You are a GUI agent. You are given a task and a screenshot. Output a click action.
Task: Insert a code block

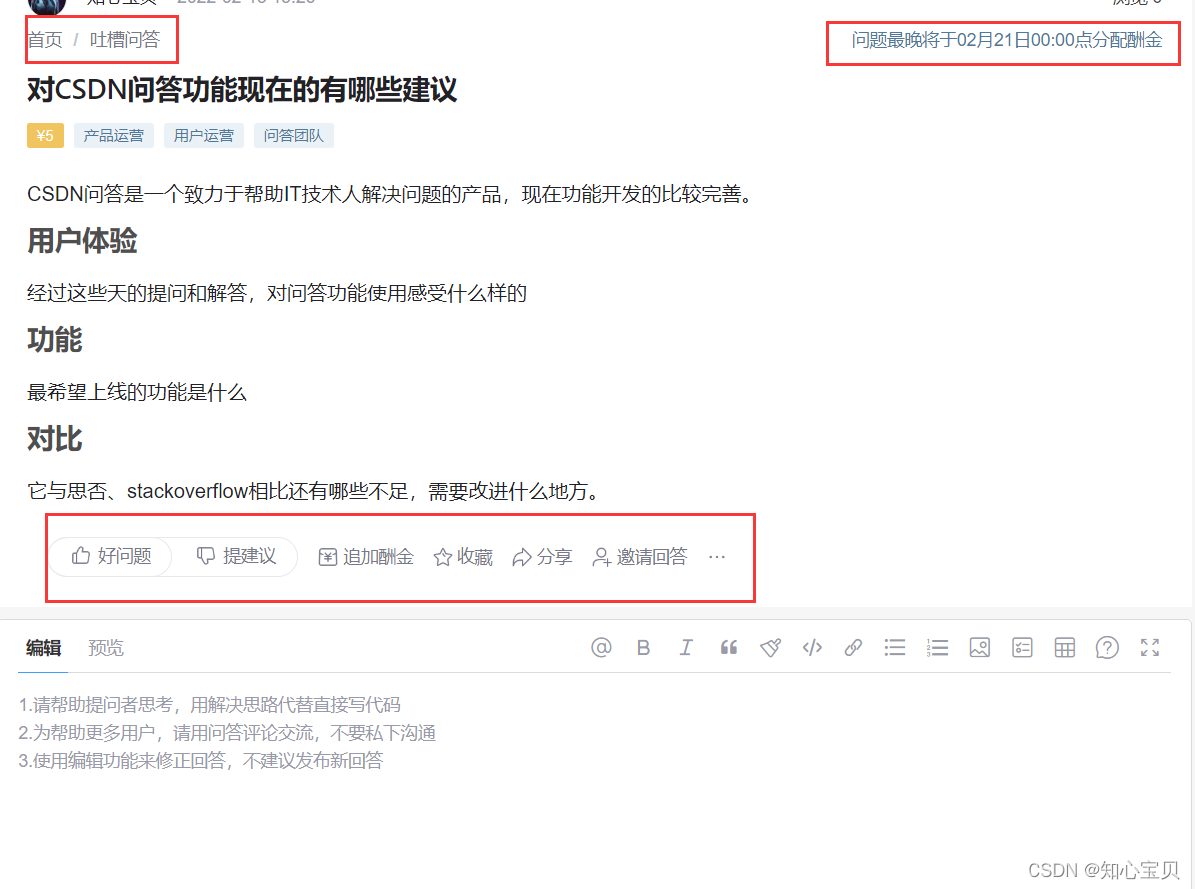(812, 648)
